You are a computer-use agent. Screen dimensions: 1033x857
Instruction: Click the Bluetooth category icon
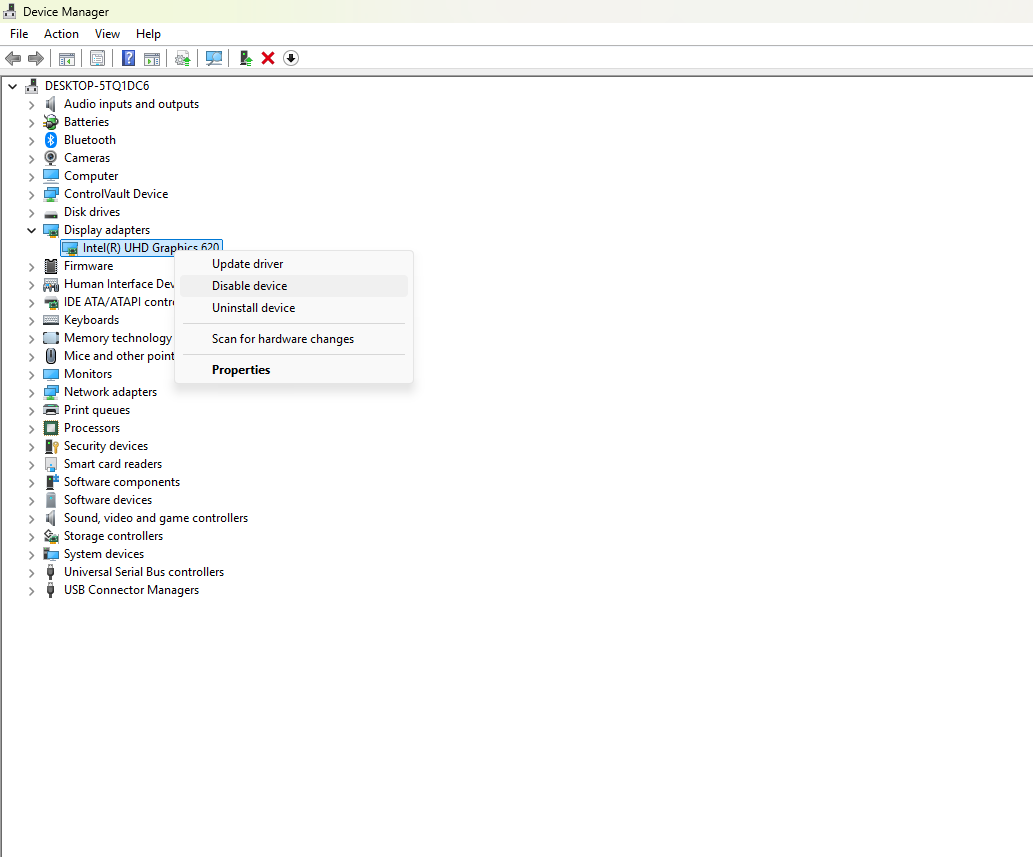coord(51,140)
